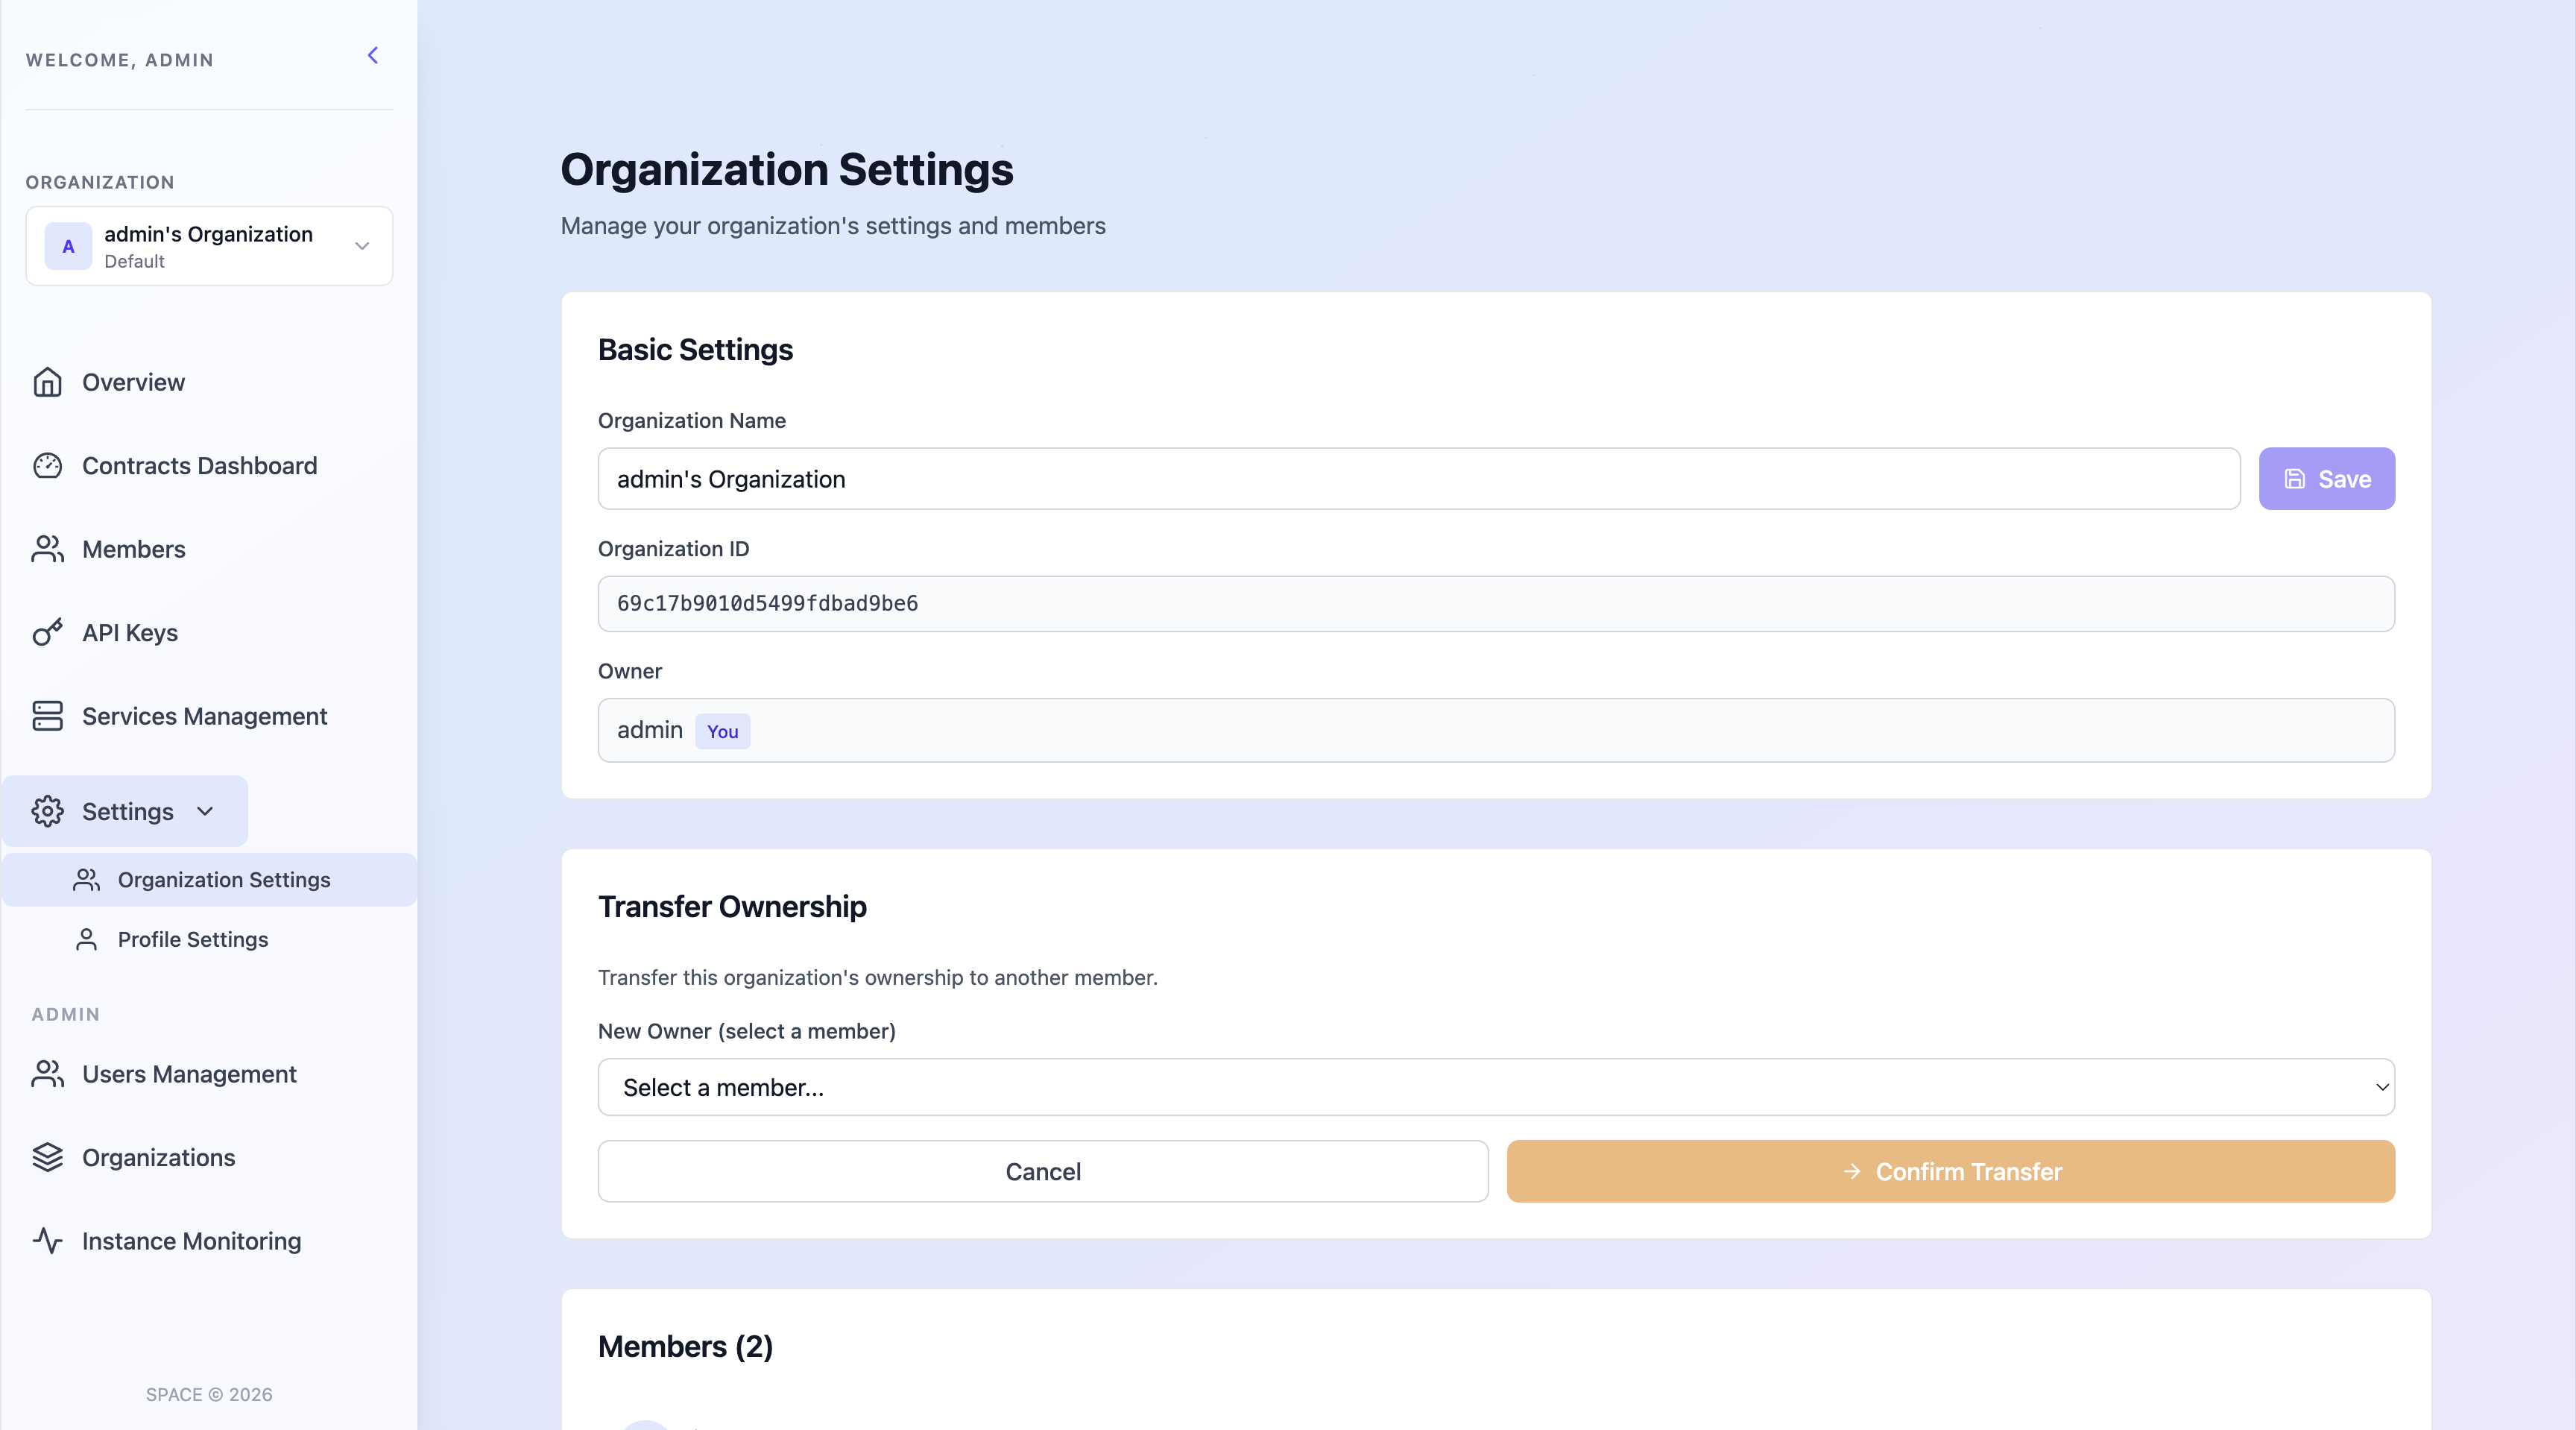This screenshot has width=2576, height=1430.
Task: Click the You badge beside admin
Action: (722, 731)
